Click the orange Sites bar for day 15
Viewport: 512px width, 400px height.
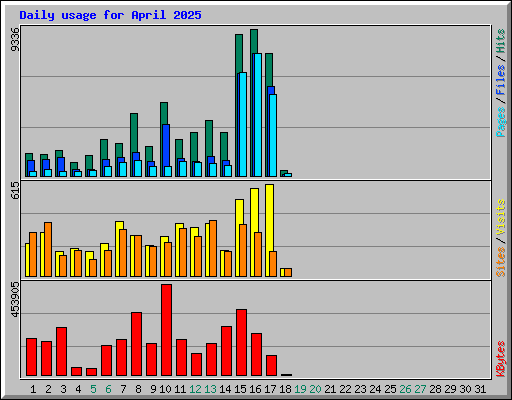pyautogui.click(x=243, y=250)
